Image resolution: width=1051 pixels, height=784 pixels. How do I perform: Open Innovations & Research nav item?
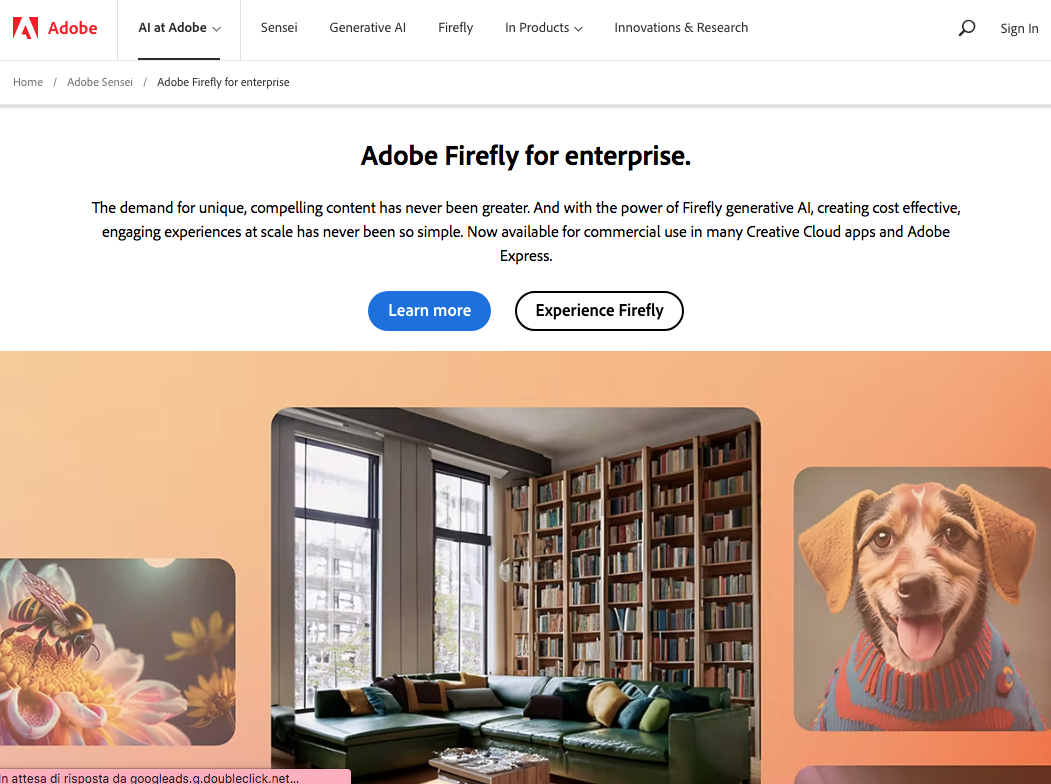coord(681,28)
